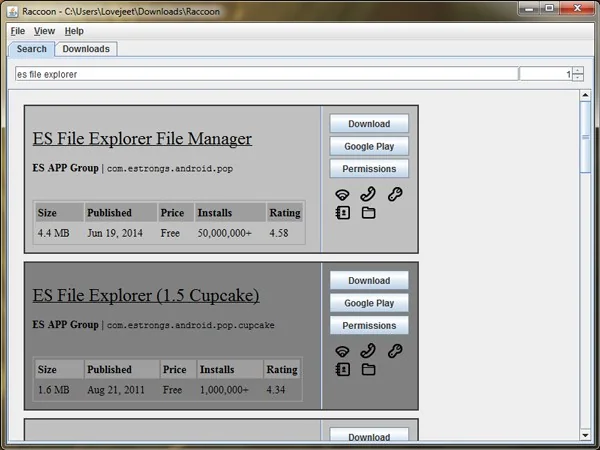Click the storage folder icon for ES File Explorer File Manager
600x450 pixels.
[368, 213]
